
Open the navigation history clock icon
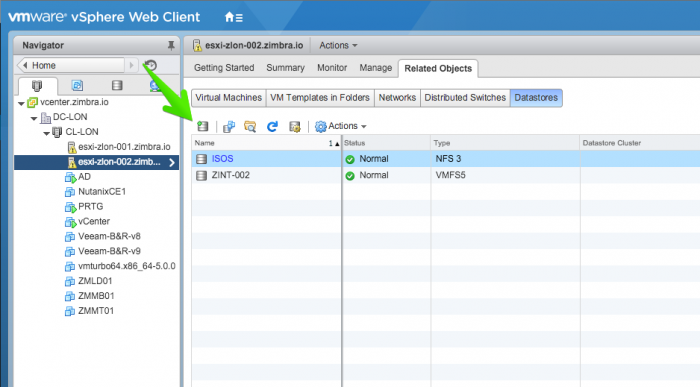pyautogui.click(x=151, y=66)
